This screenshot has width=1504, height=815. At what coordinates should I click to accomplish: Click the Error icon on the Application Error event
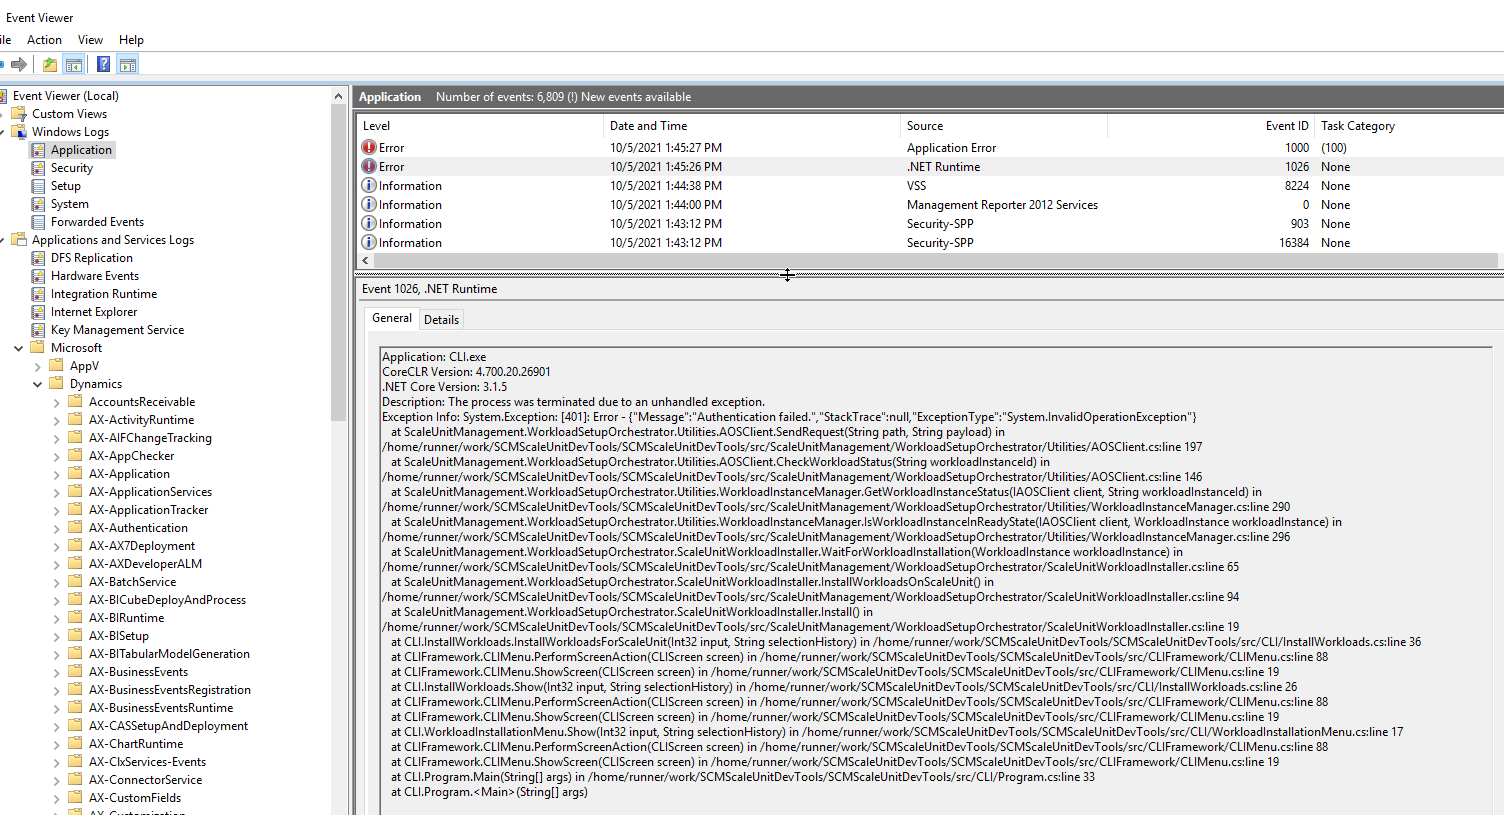point(370,147)
